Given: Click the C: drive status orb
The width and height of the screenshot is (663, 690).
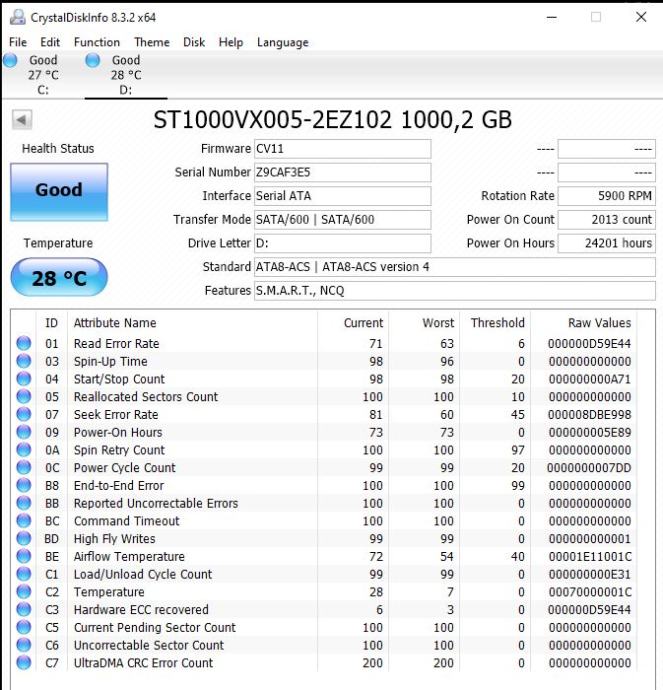Looking at the screenshot, I should [10, 61].
